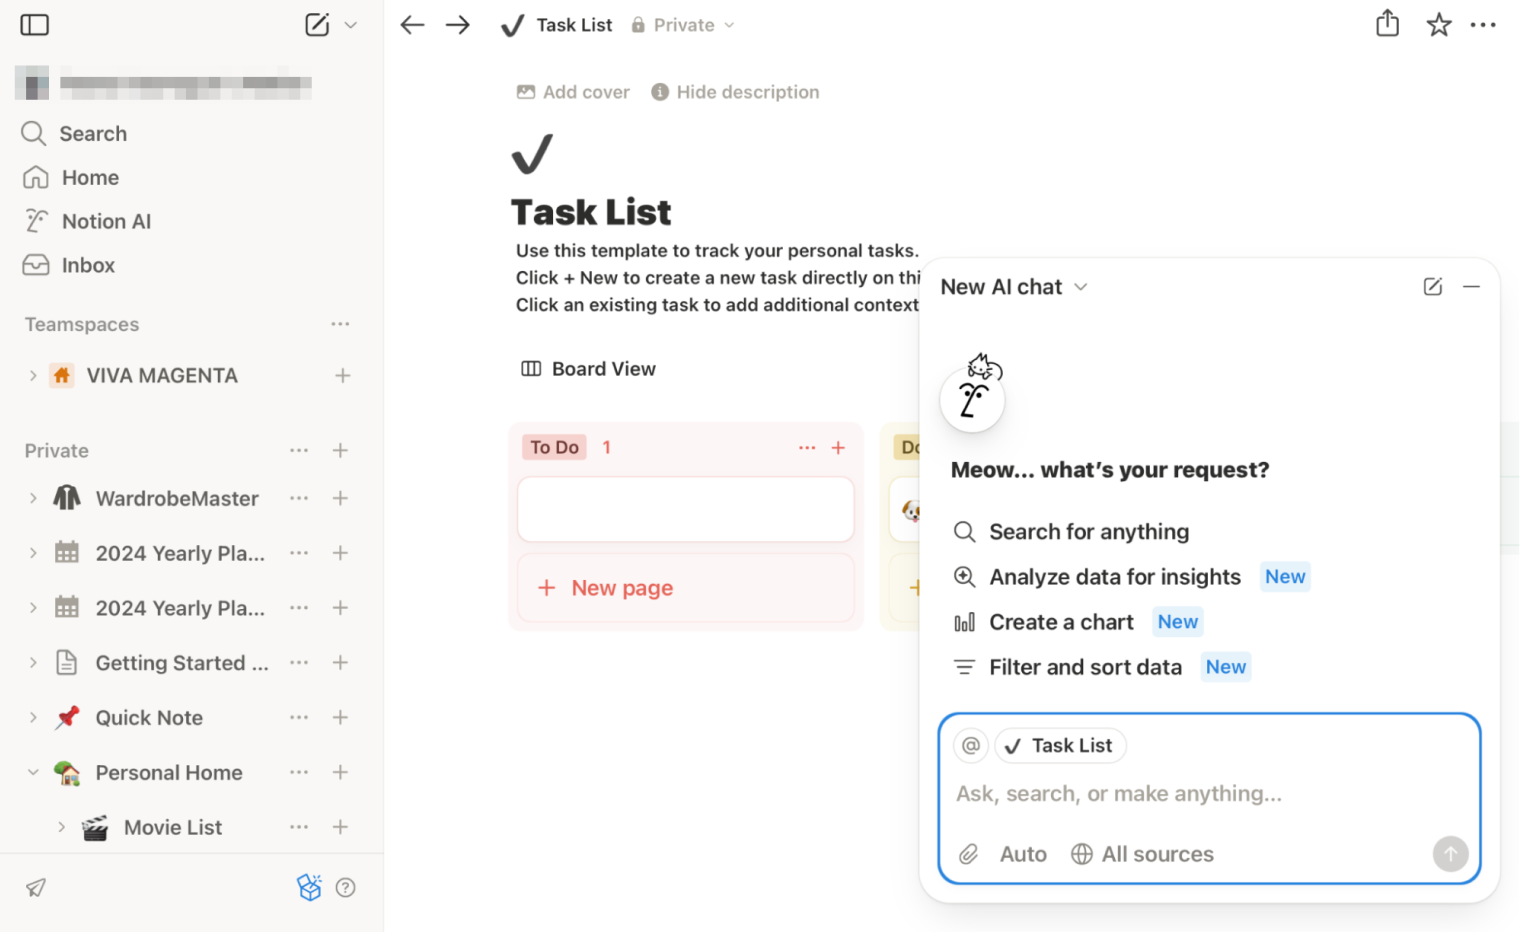The height and width of the screenshot is (932, 1520).
Task: Open the Personal Home page
Action: [169, 773]
